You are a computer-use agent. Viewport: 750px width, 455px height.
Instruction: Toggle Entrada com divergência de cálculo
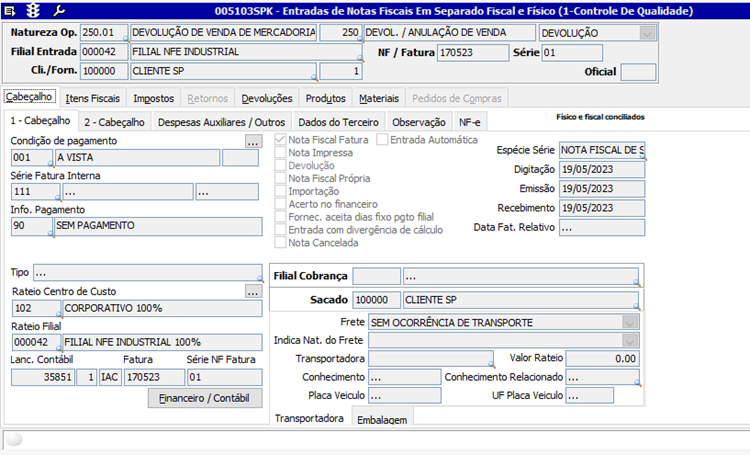click(280, 230)
